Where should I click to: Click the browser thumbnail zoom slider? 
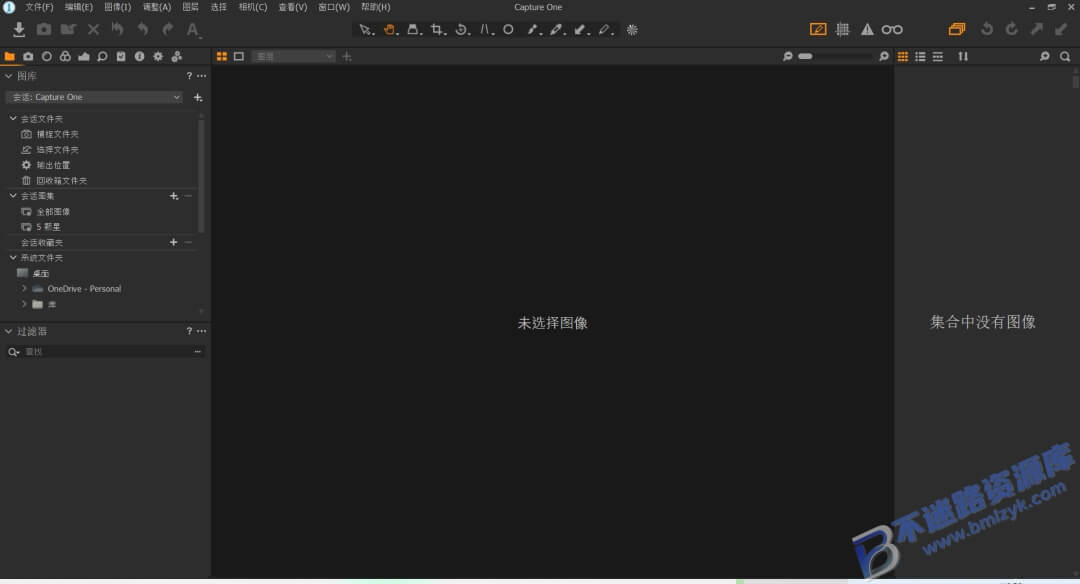[834, 56]
